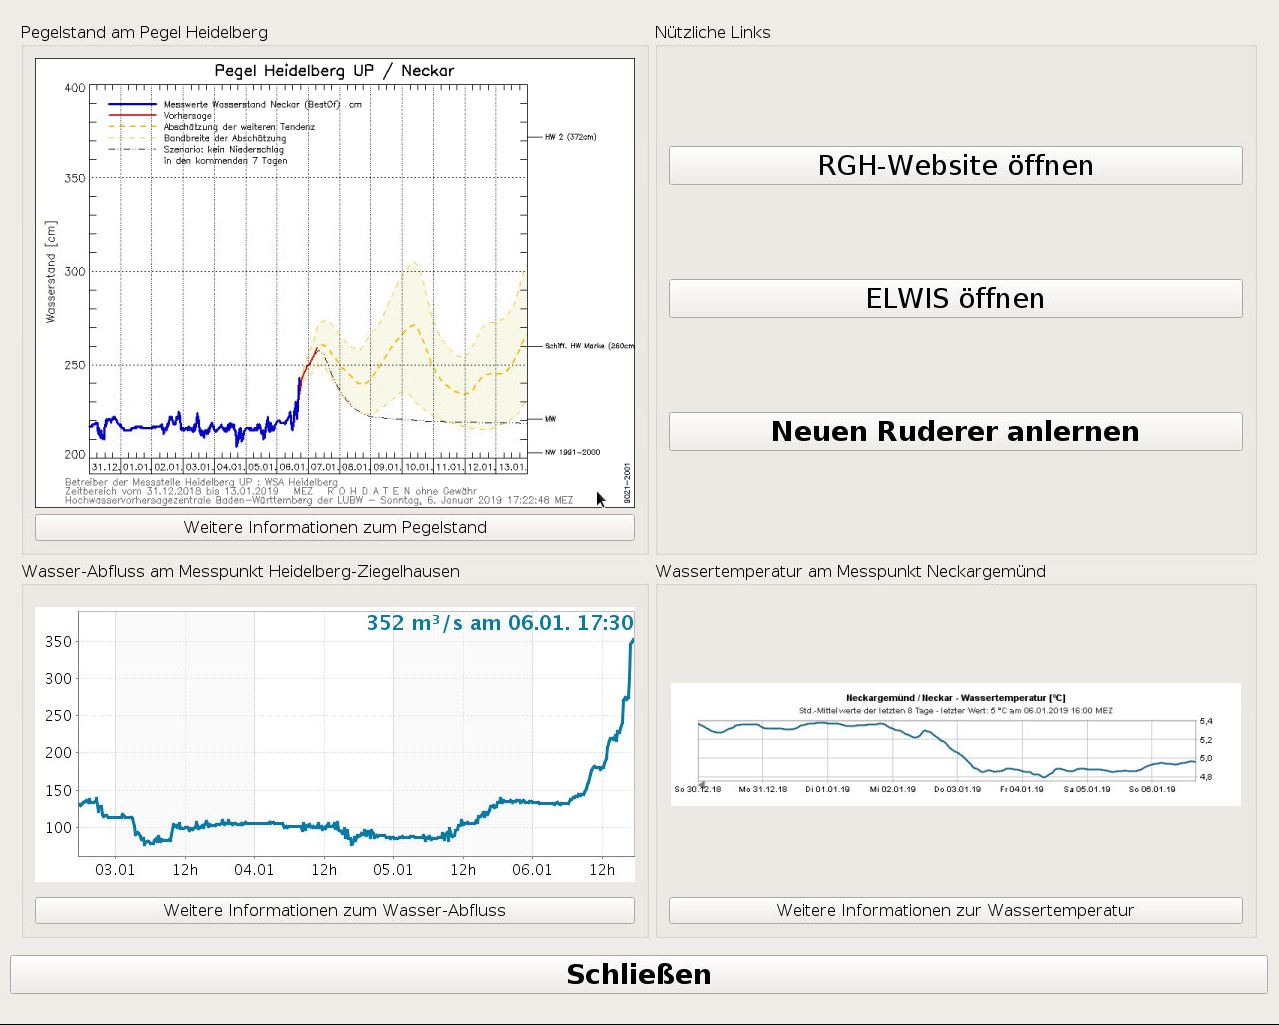Close the window with Schließen
The width and height of the screenshot is (1279, 1025).
[638, 974]
